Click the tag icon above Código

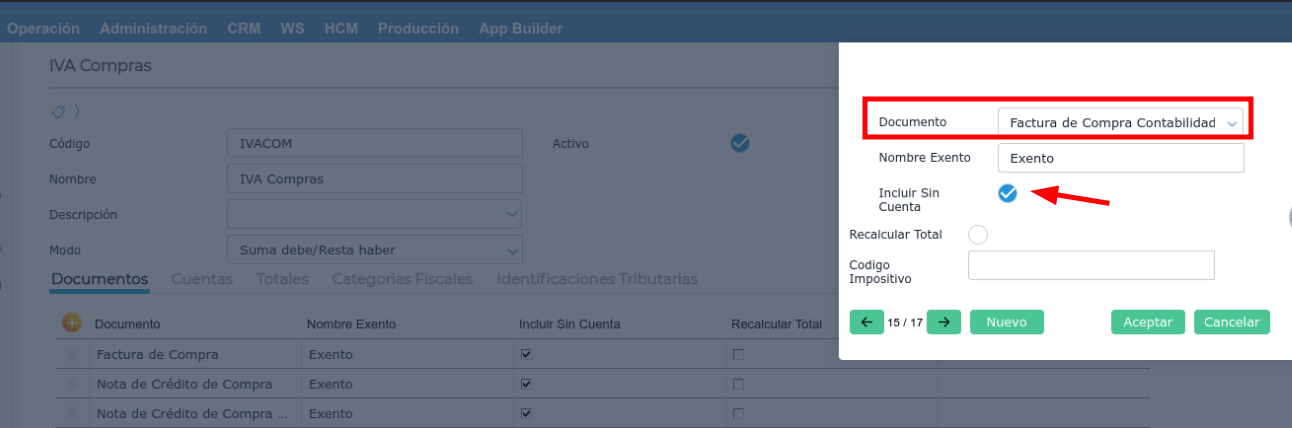tap(59, 111)
